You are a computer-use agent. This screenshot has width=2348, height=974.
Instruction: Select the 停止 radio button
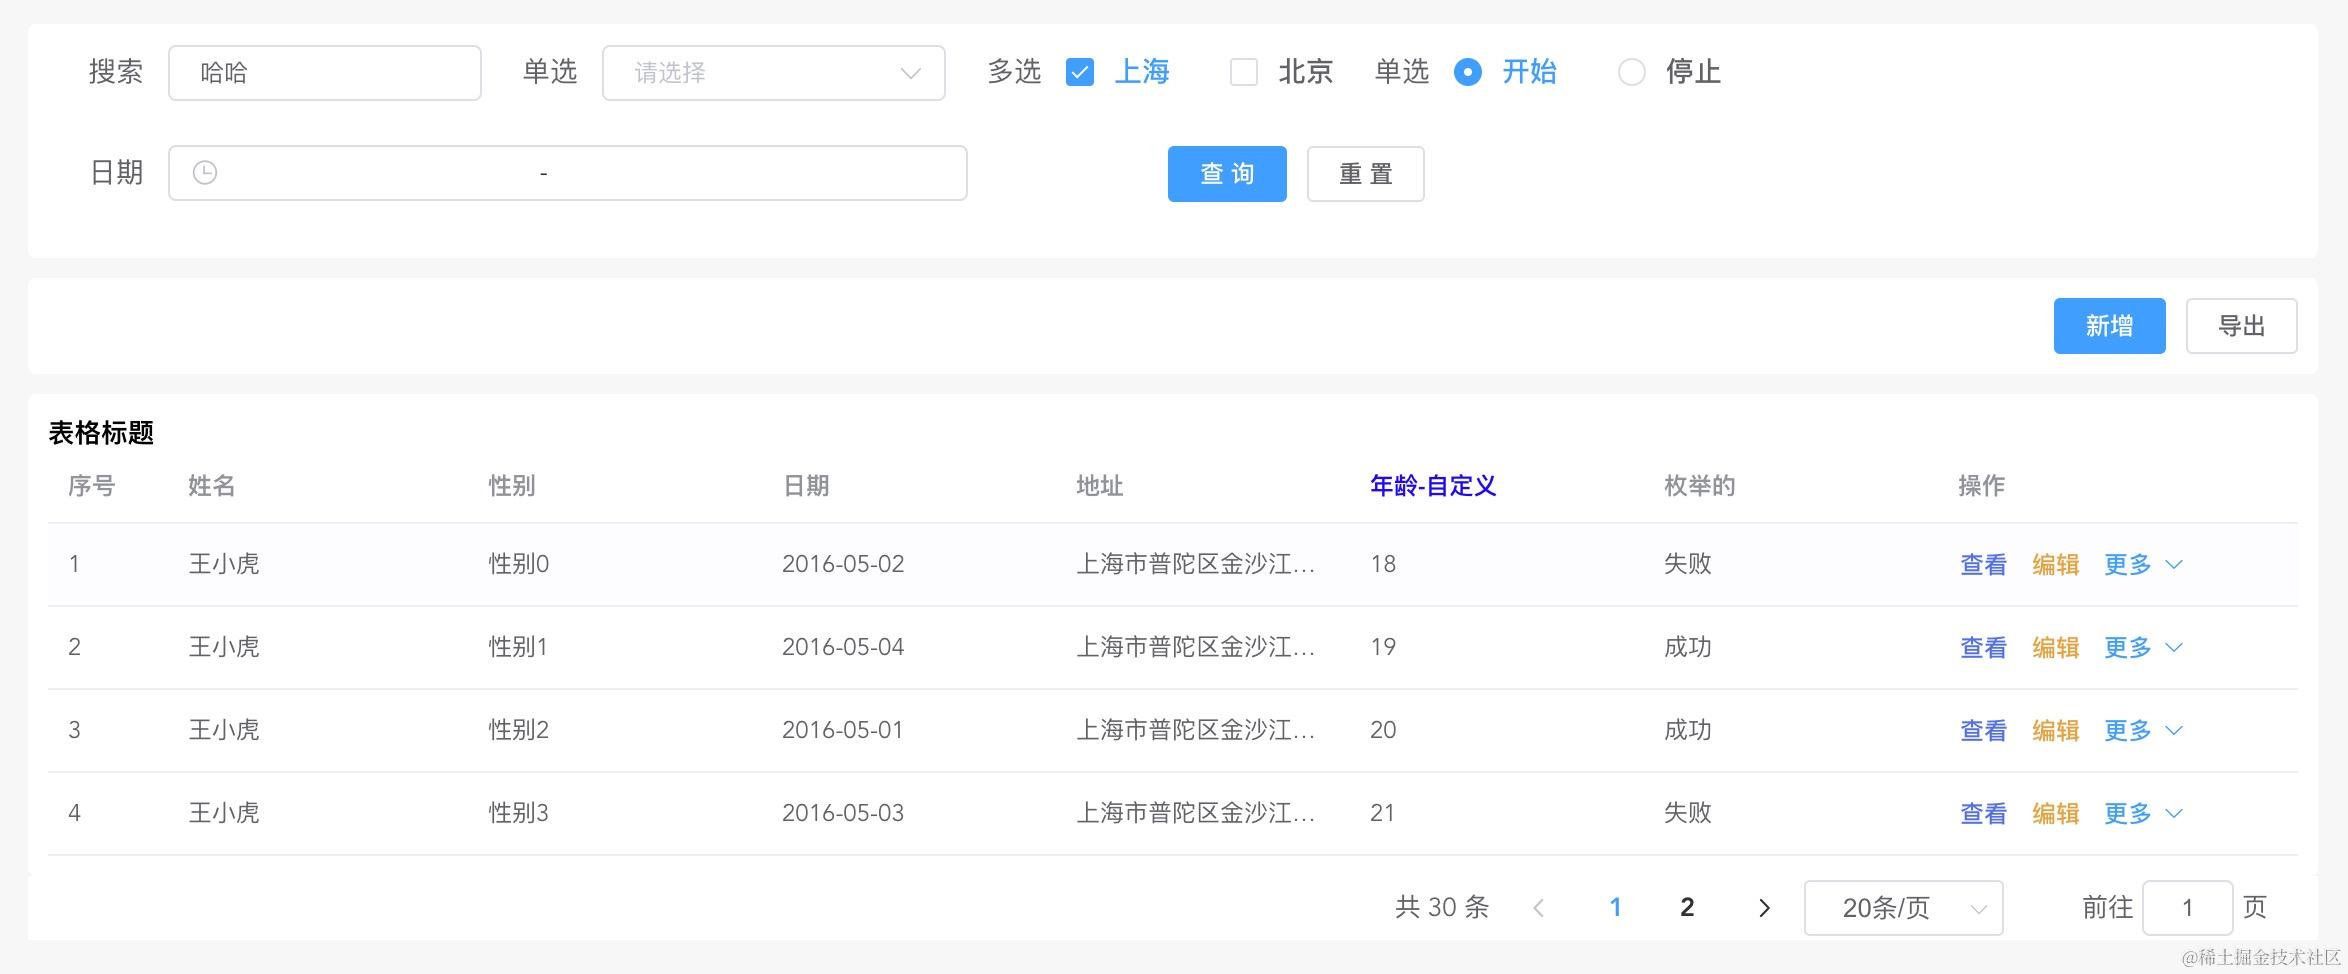tap(1632, 72)
